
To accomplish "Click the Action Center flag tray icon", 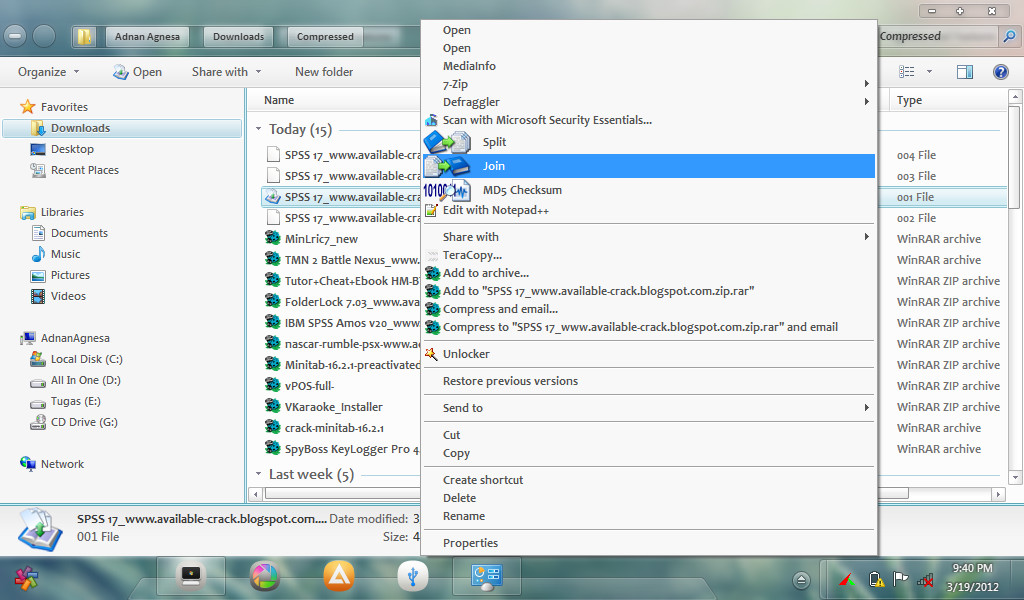I will [x=901, y=578].
